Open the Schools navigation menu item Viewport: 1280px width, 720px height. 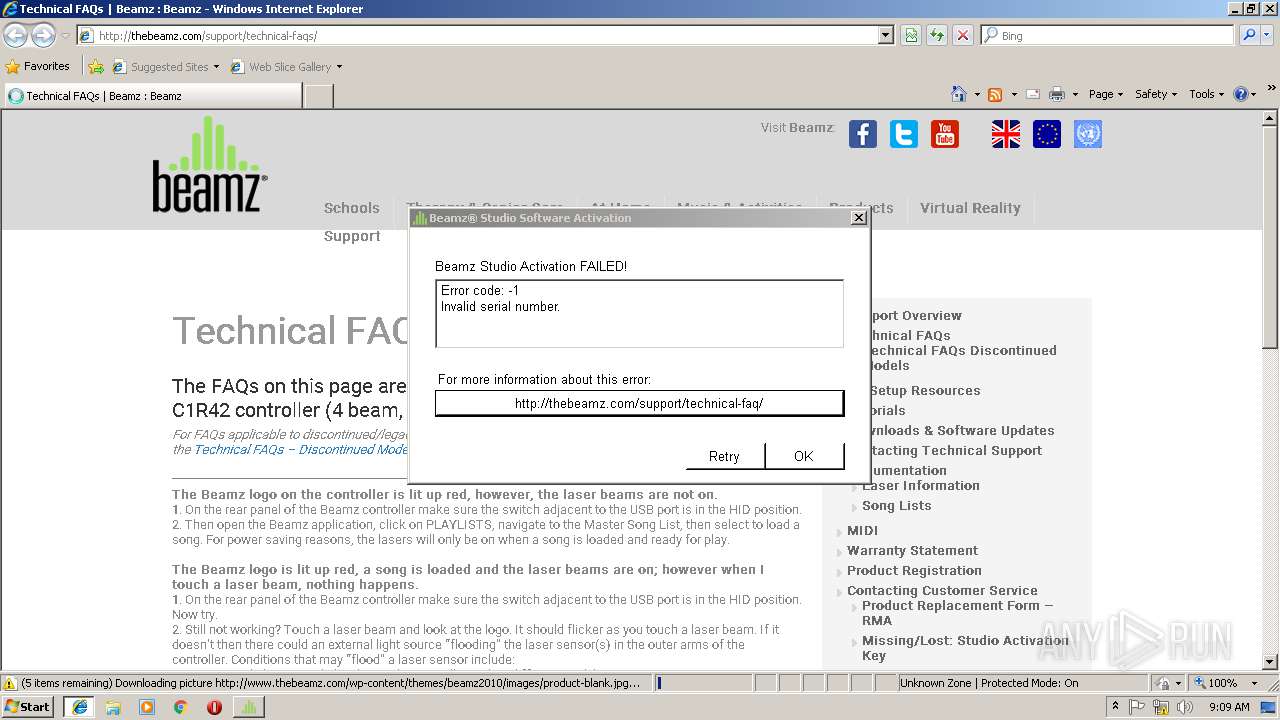point(352,208)
